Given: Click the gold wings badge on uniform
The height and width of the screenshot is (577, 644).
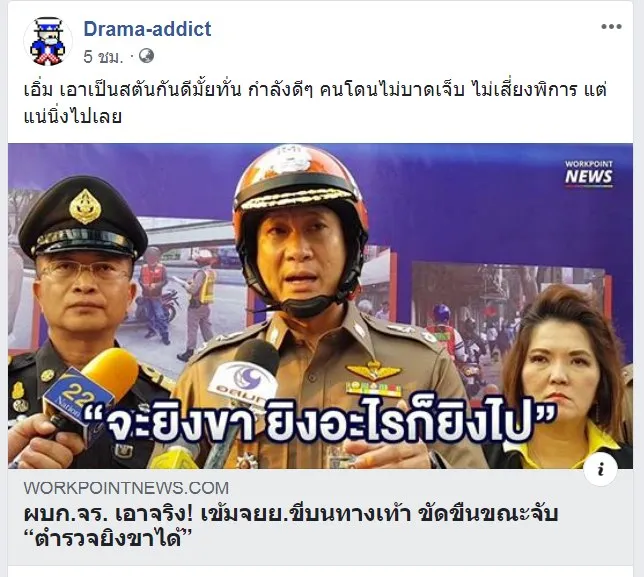Looking at the screenshot, I should pos(374,372).
